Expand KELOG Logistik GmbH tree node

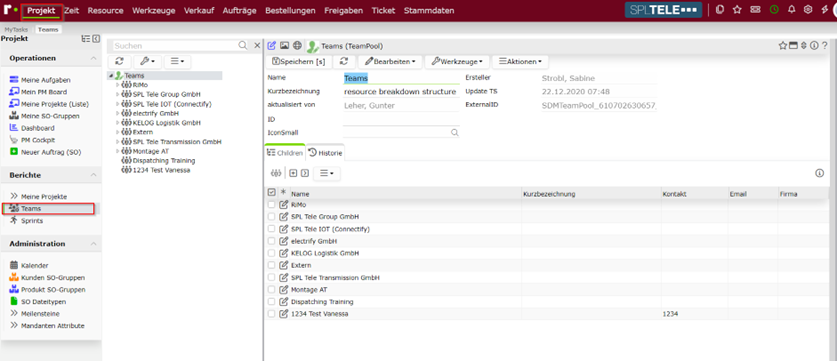click(x=117, y=123)
